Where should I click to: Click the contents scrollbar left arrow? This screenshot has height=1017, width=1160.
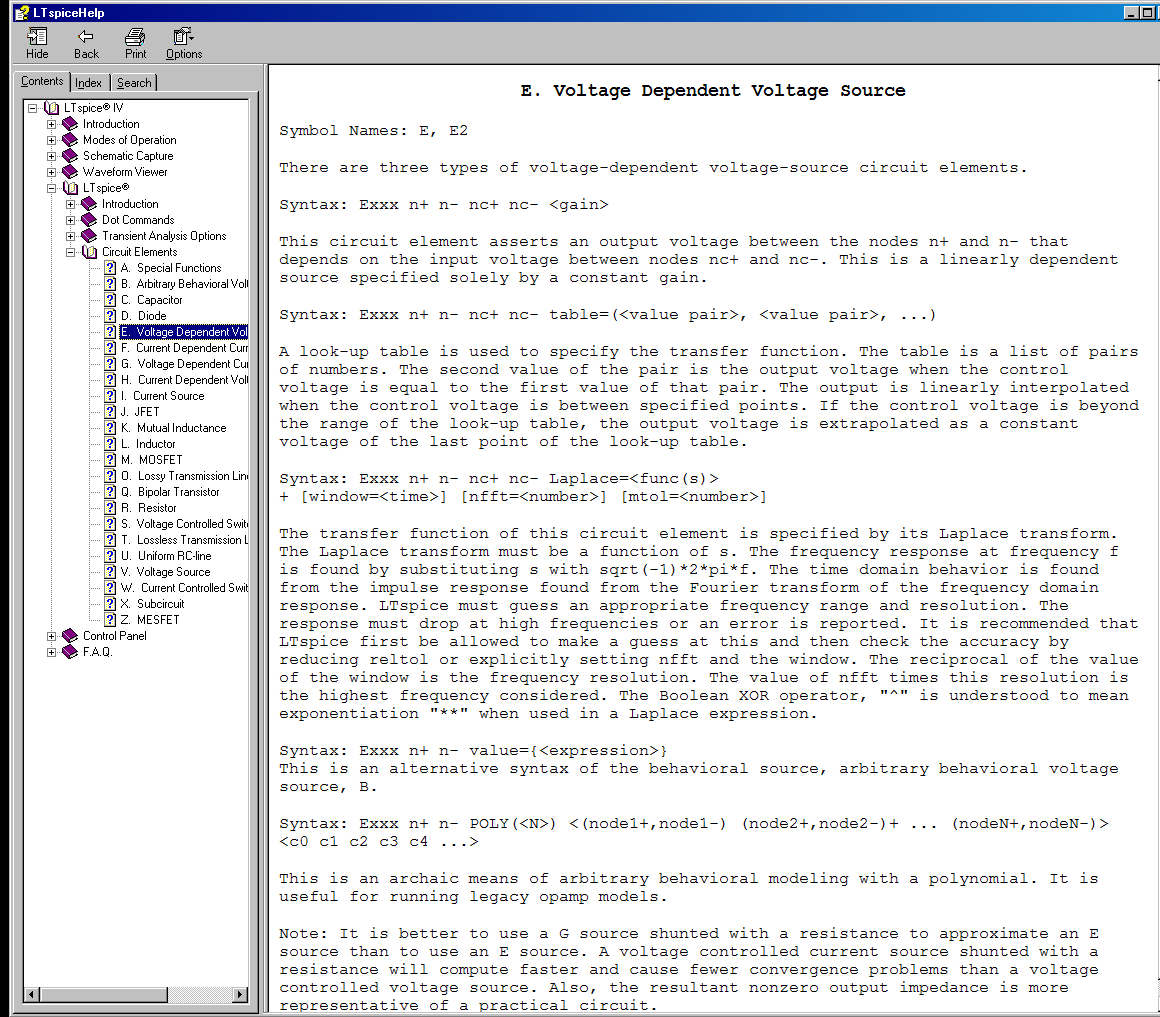point(31,995)
